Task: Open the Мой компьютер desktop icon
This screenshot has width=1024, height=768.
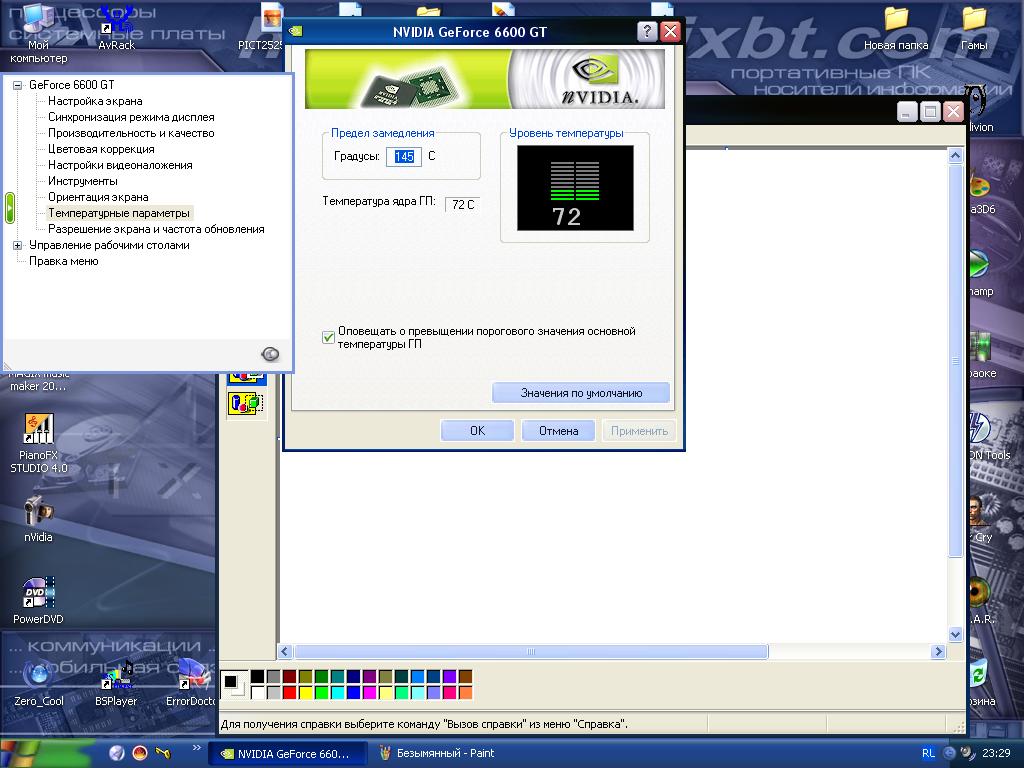Action: (38, 33)
